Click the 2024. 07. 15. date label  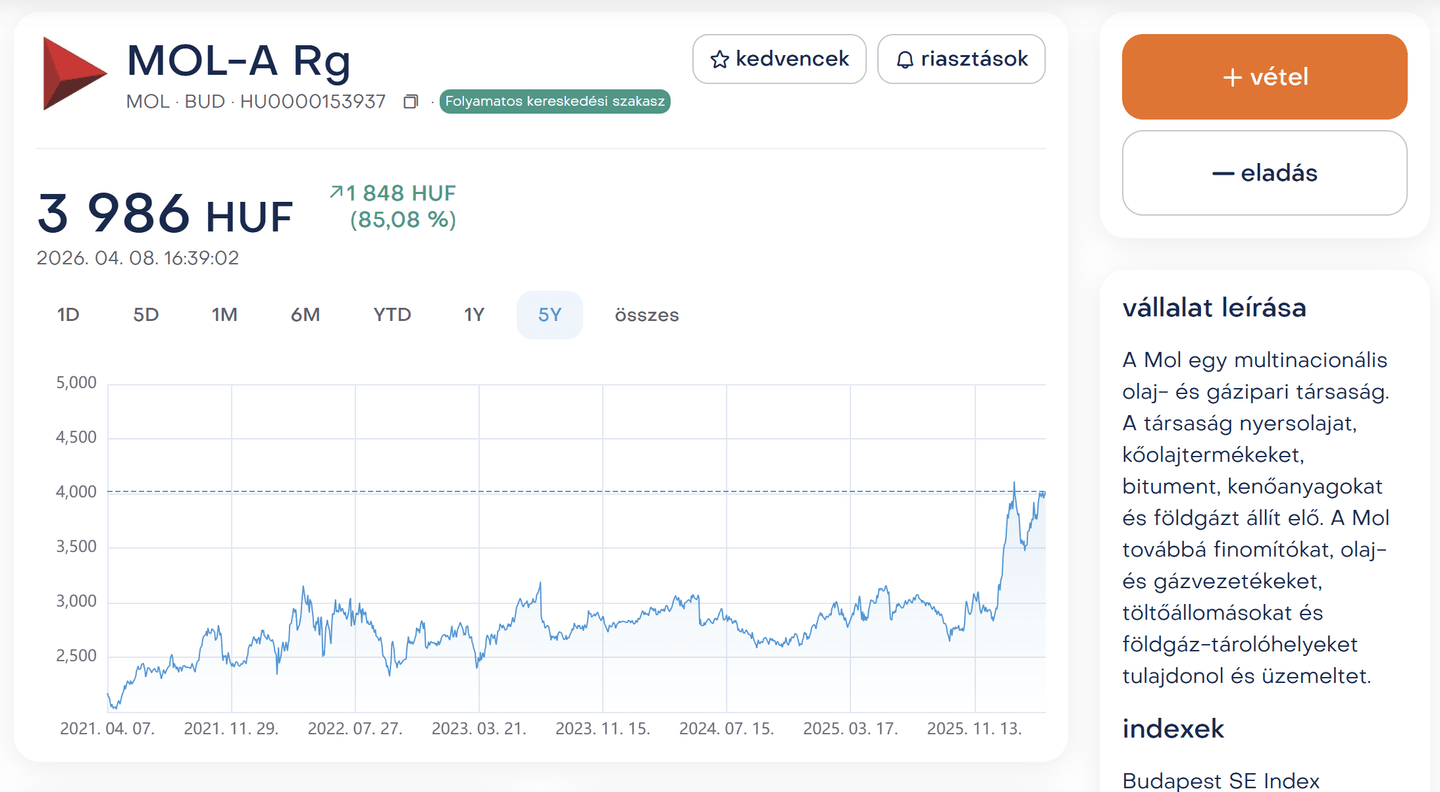[727, 729]
